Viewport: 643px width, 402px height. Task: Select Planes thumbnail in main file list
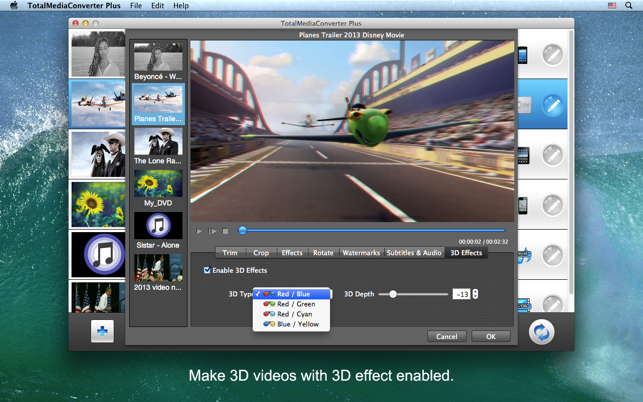(x=98, y=103)
